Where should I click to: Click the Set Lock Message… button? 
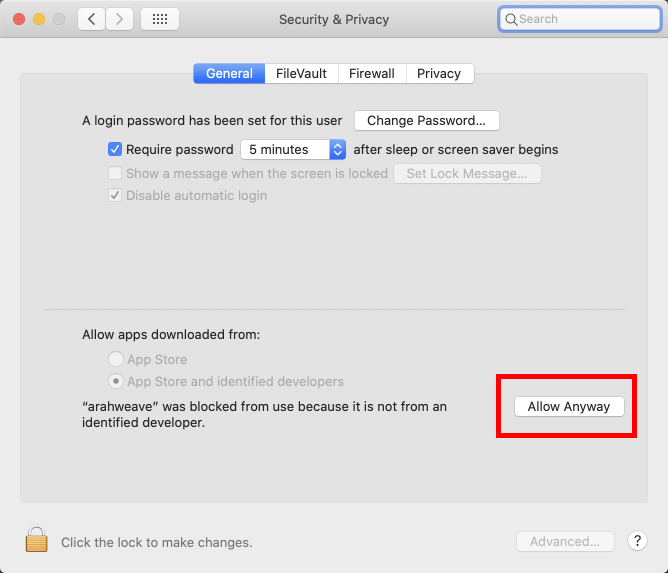(x=467, y=174)
